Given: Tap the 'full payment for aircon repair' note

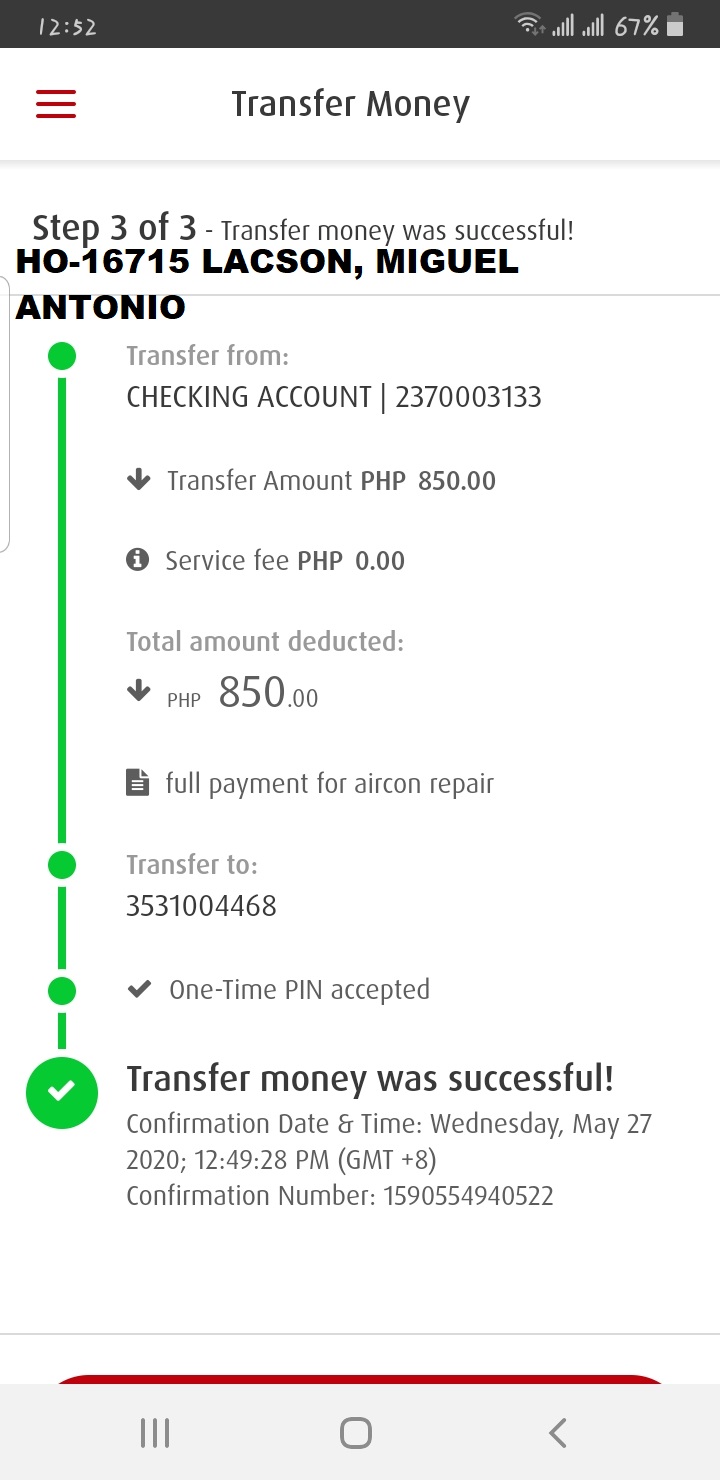Looking at the screenshot, I should pyautogui.click(x=330, y=783).
